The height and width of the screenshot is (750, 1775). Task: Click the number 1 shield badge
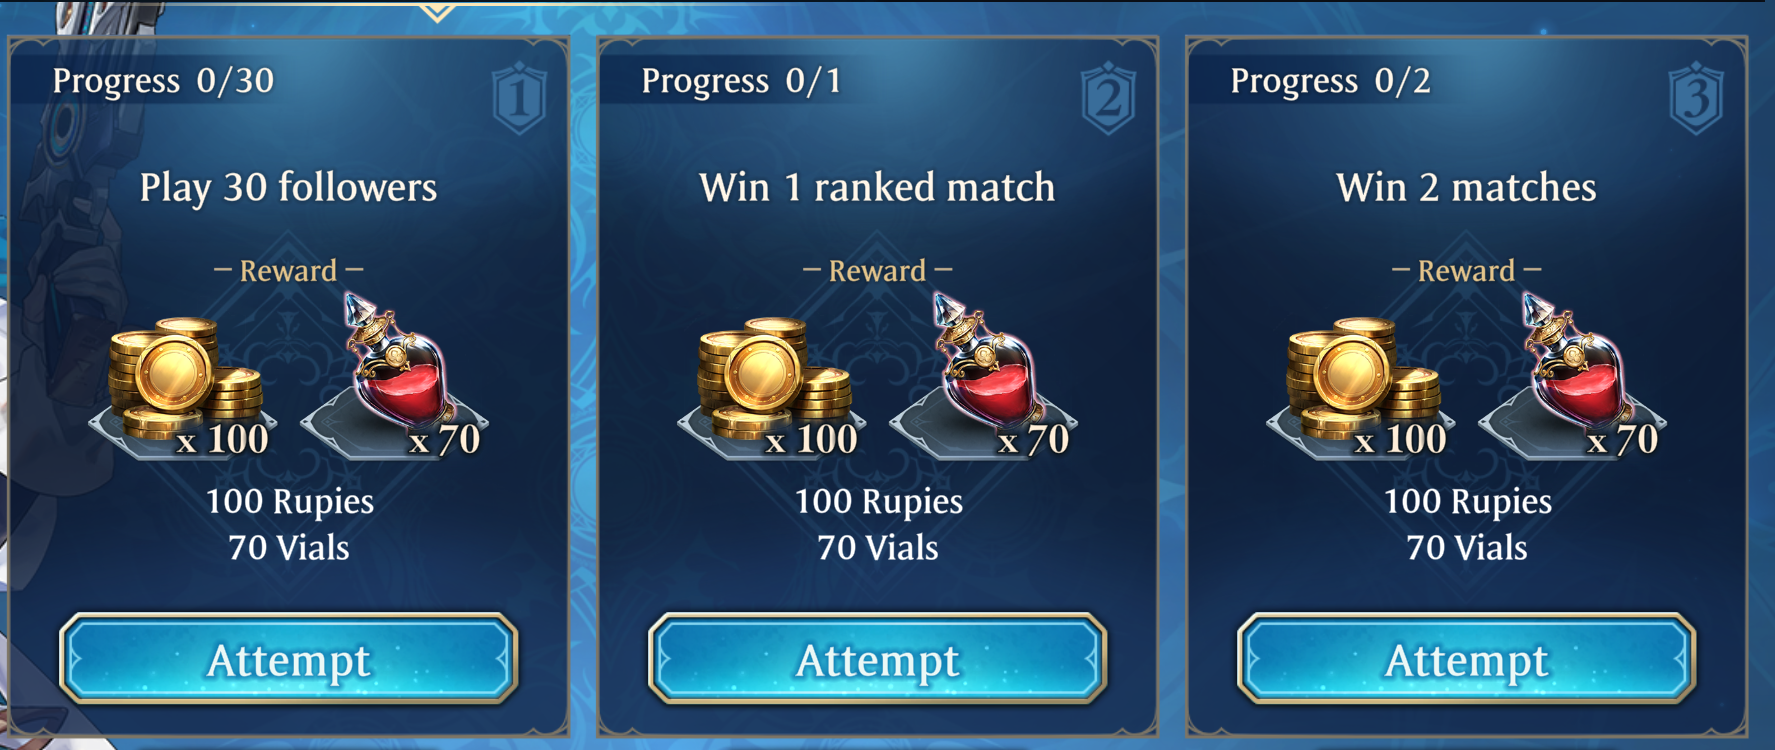point(519,98)
